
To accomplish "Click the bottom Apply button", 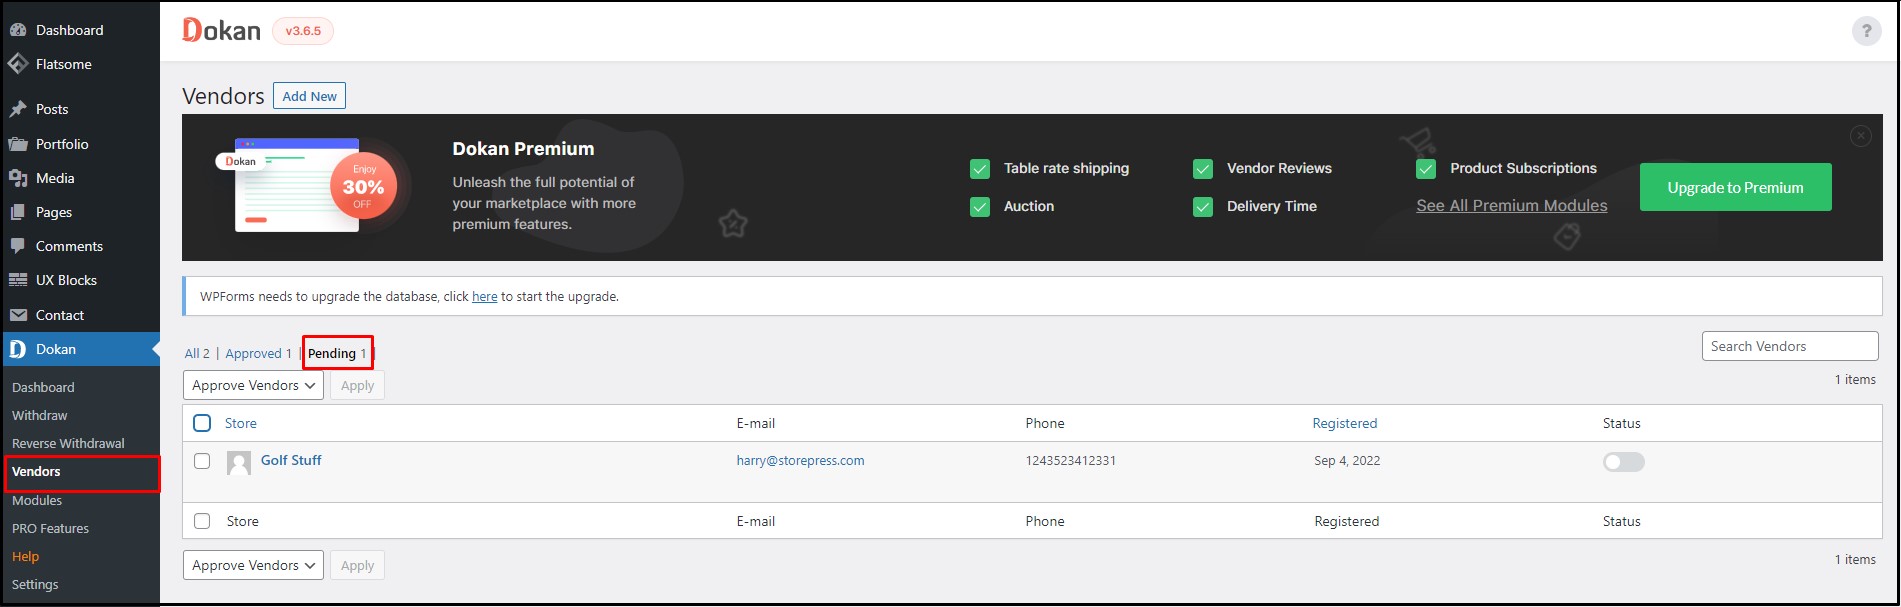I will 357,565.
